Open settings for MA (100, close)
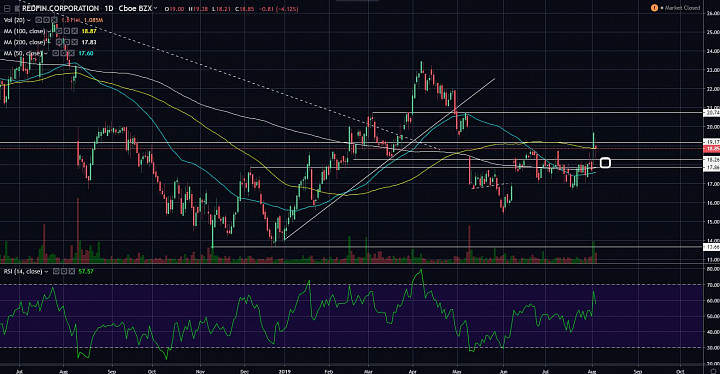Image resolution: width=720 pixels, height=374 pixels. (x=67, y=31)
